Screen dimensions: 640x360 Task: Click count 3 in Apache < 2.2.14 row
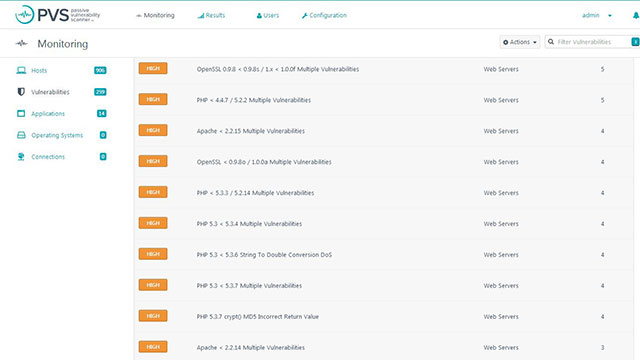pos(602,348)
